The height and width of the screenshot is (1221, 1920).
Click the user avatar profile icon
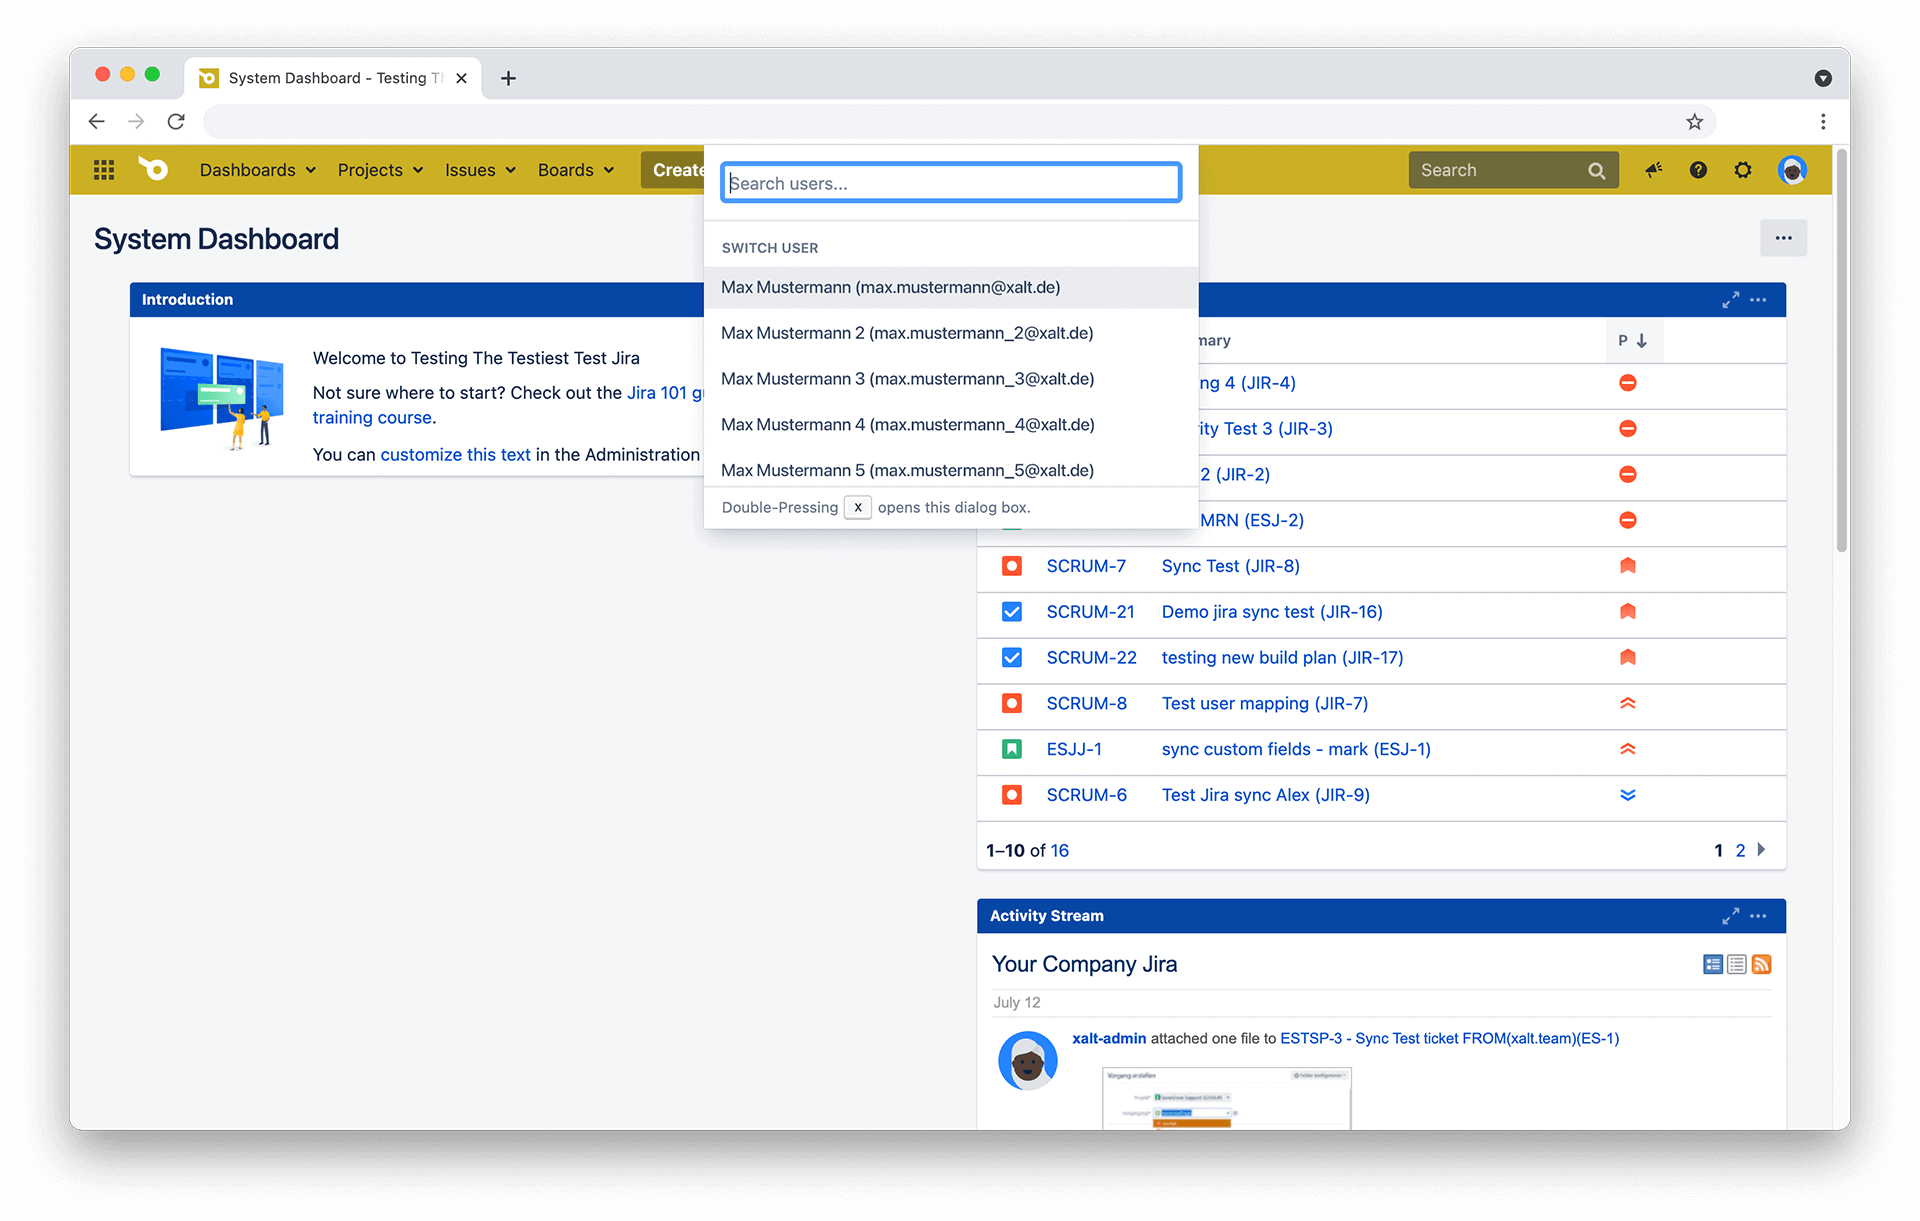pyautogui.click(x=1793, y=169)
